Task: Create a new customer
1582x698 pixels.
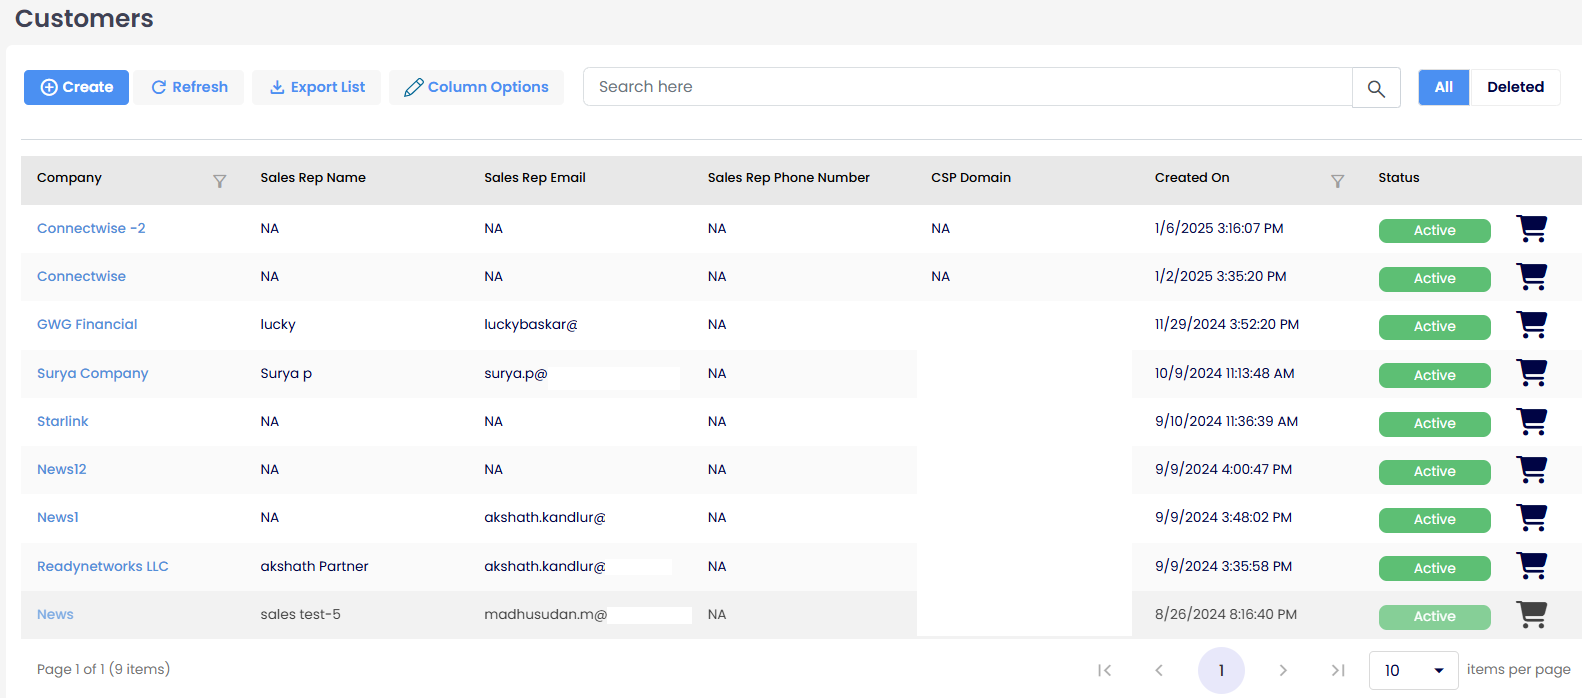Action: pos(76,87)
